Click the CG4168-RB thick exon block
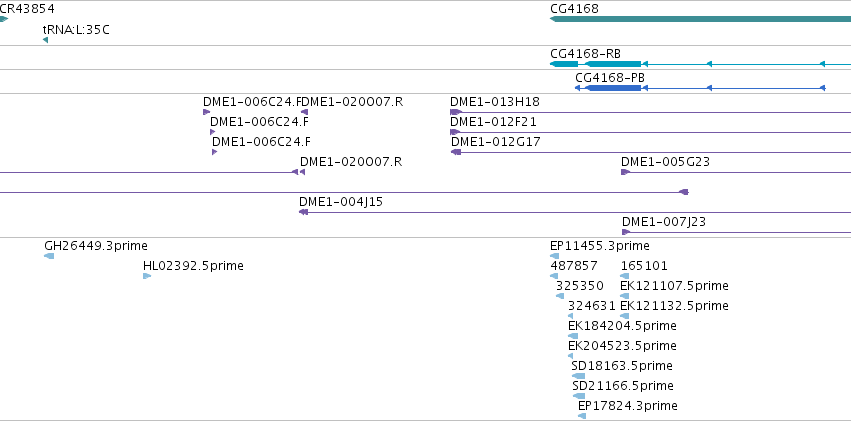This screenshot has width=851, height=421. 614,64
